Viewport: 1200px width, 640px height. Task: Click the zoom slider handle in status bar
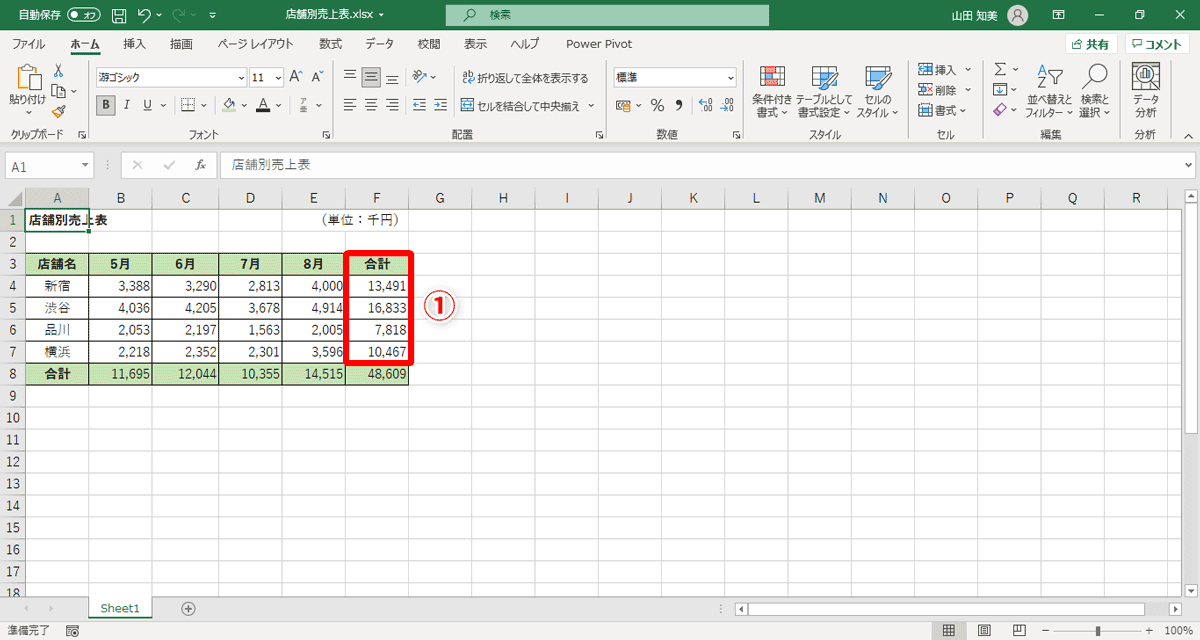1098,631
